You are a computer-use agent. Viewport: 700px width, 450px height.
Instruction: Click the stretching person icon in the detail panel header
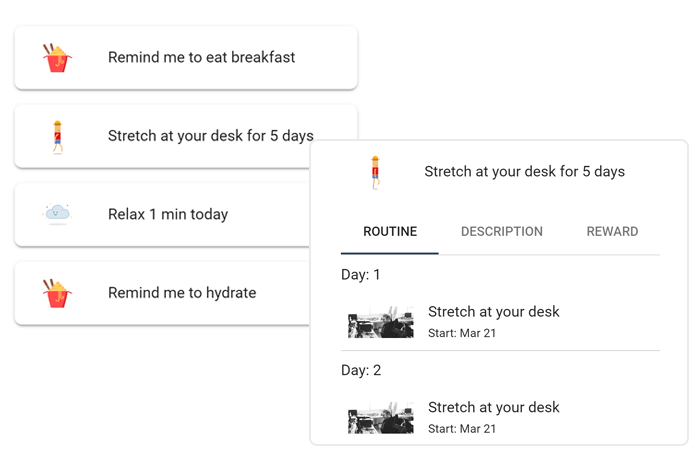point(375,173)
